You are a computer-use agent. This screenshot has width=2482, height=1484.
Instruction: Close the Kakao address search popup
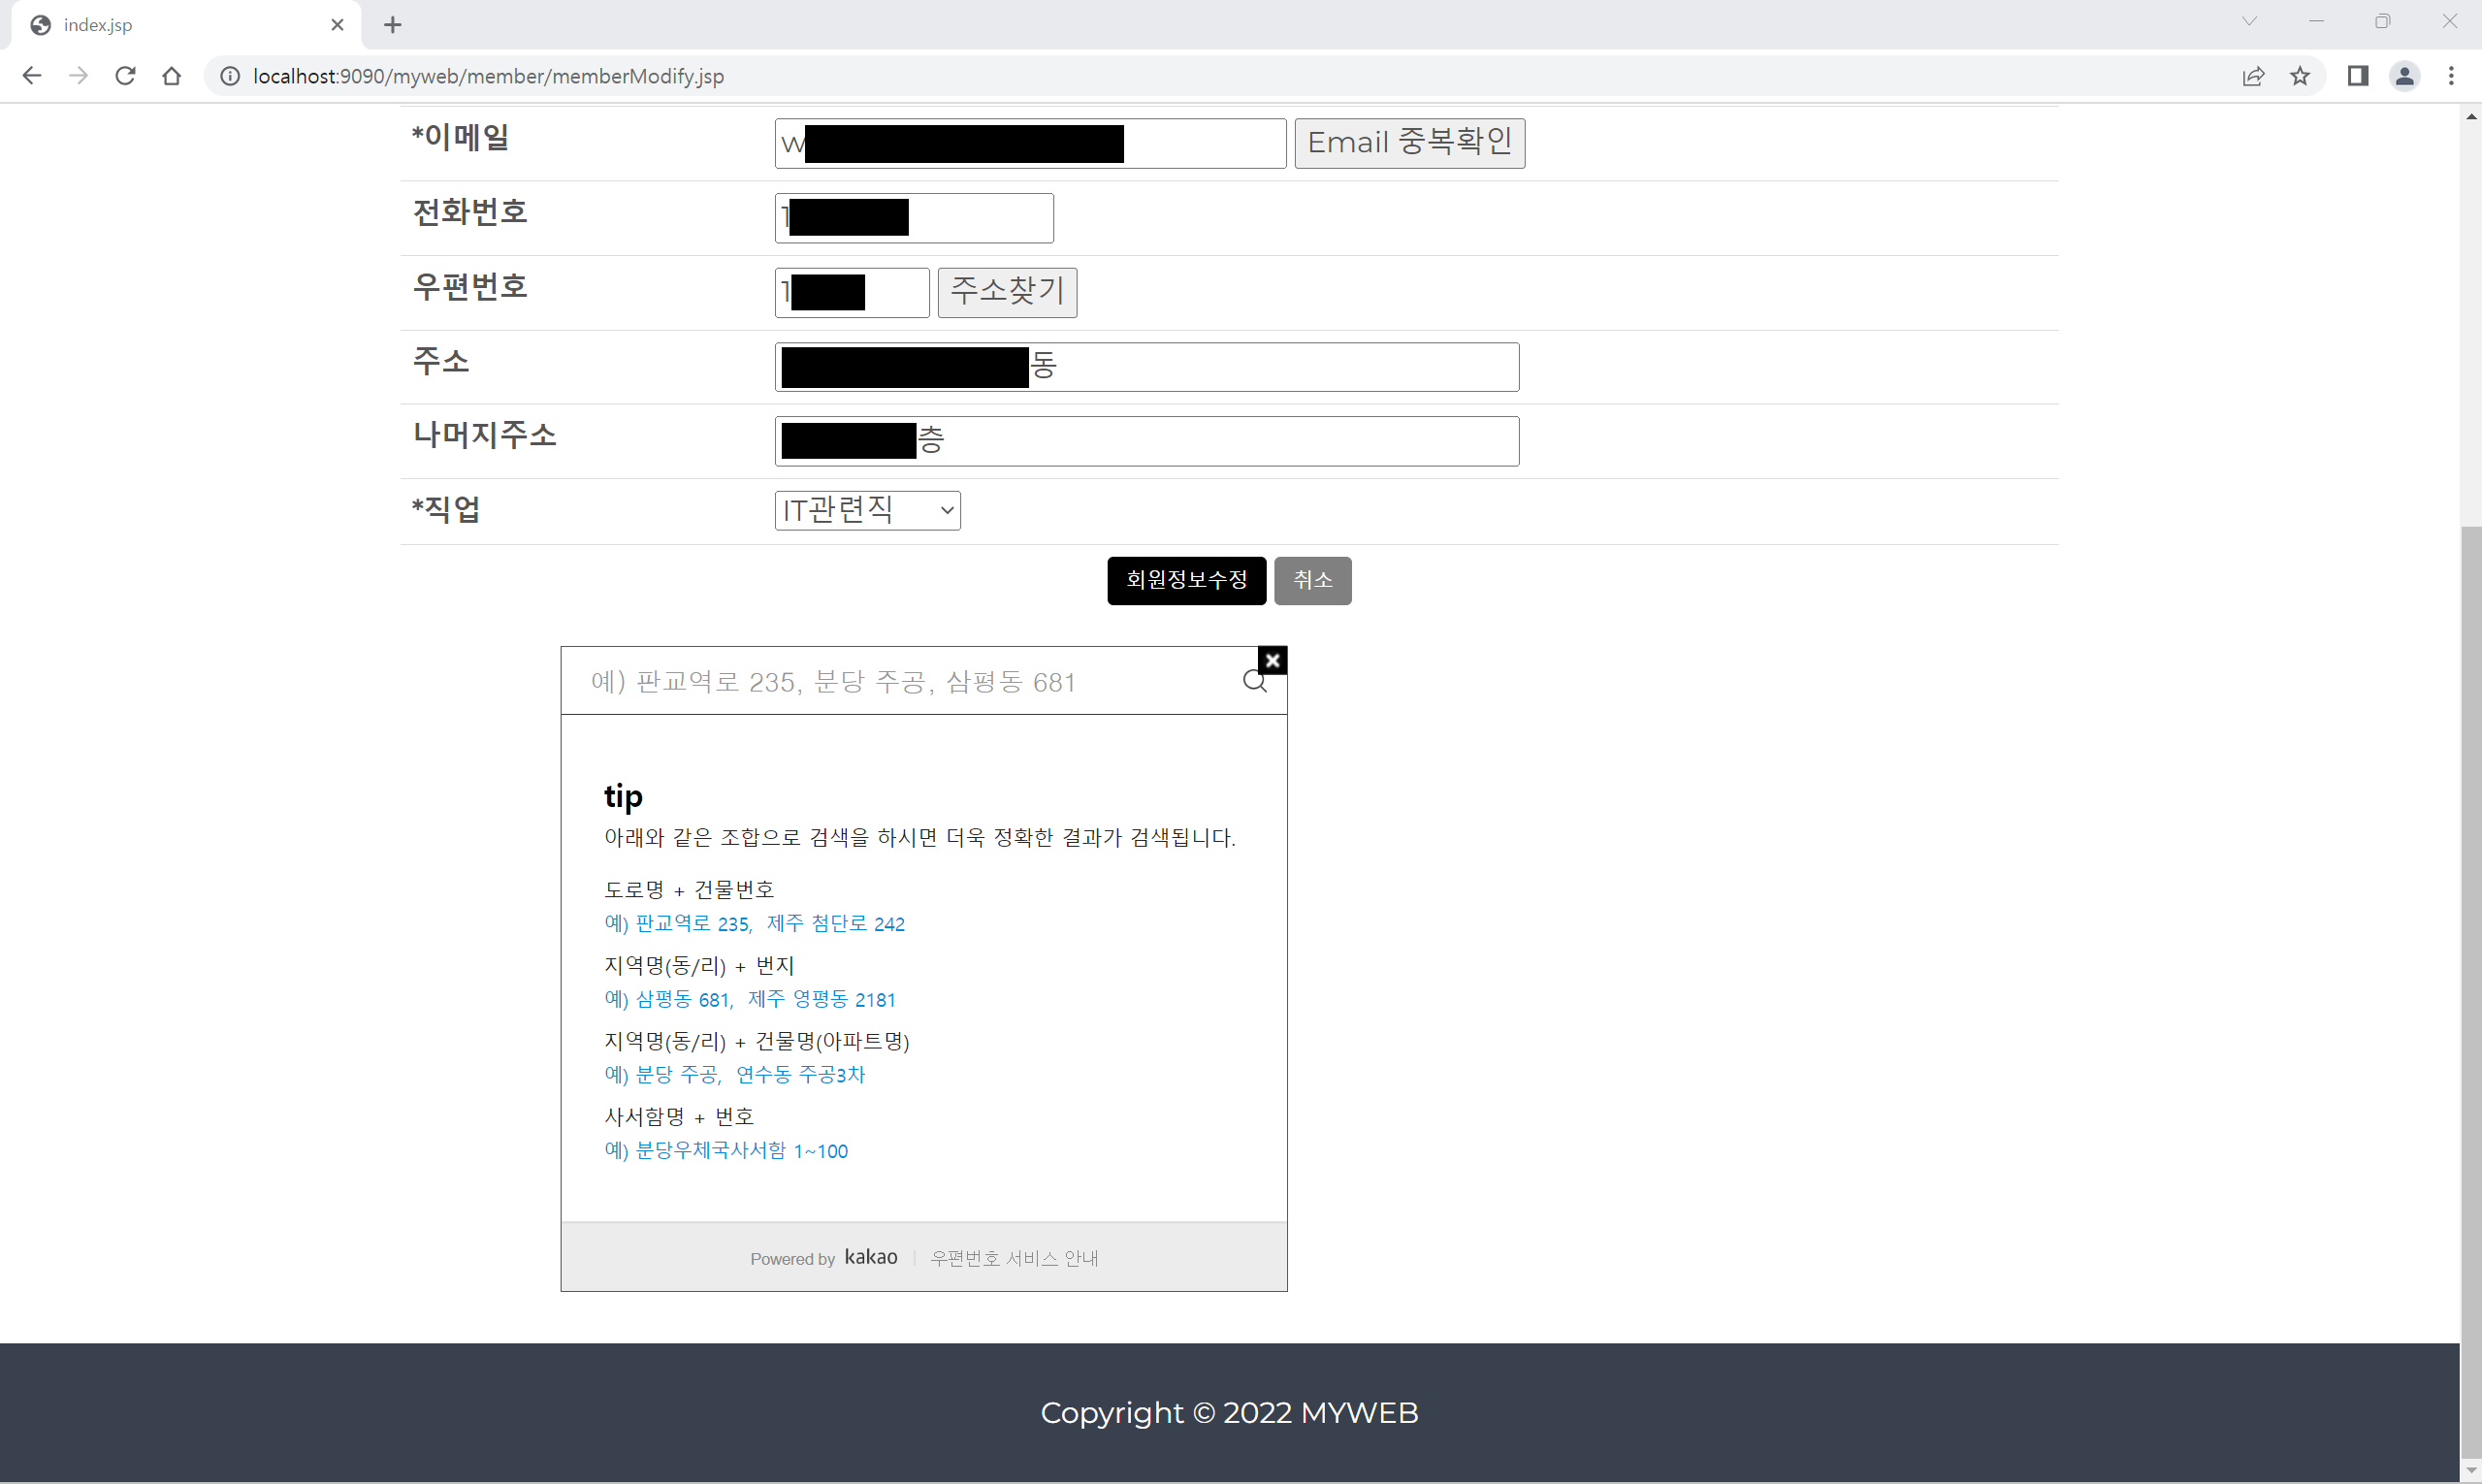click(1271, 660)
